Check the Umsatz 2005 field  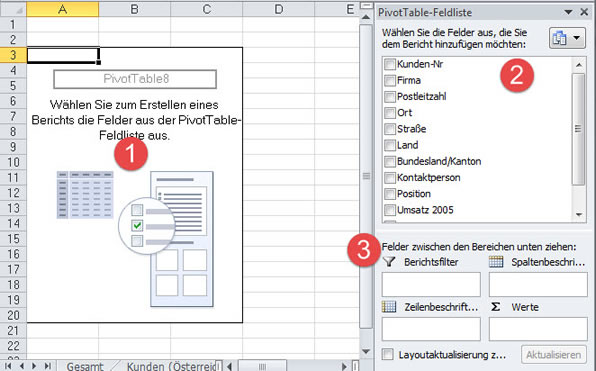coord(390,210)
